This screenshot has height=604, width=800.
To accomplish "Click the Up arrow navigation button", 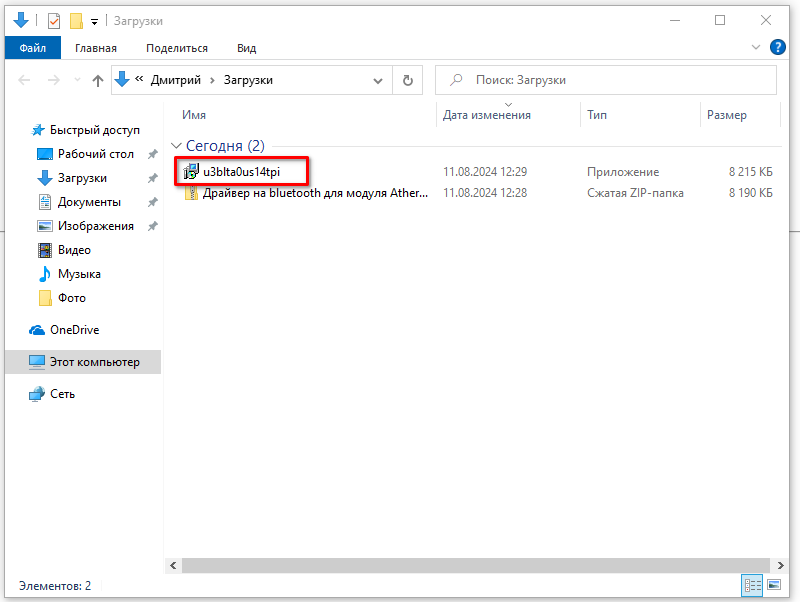I will [98, 80].
